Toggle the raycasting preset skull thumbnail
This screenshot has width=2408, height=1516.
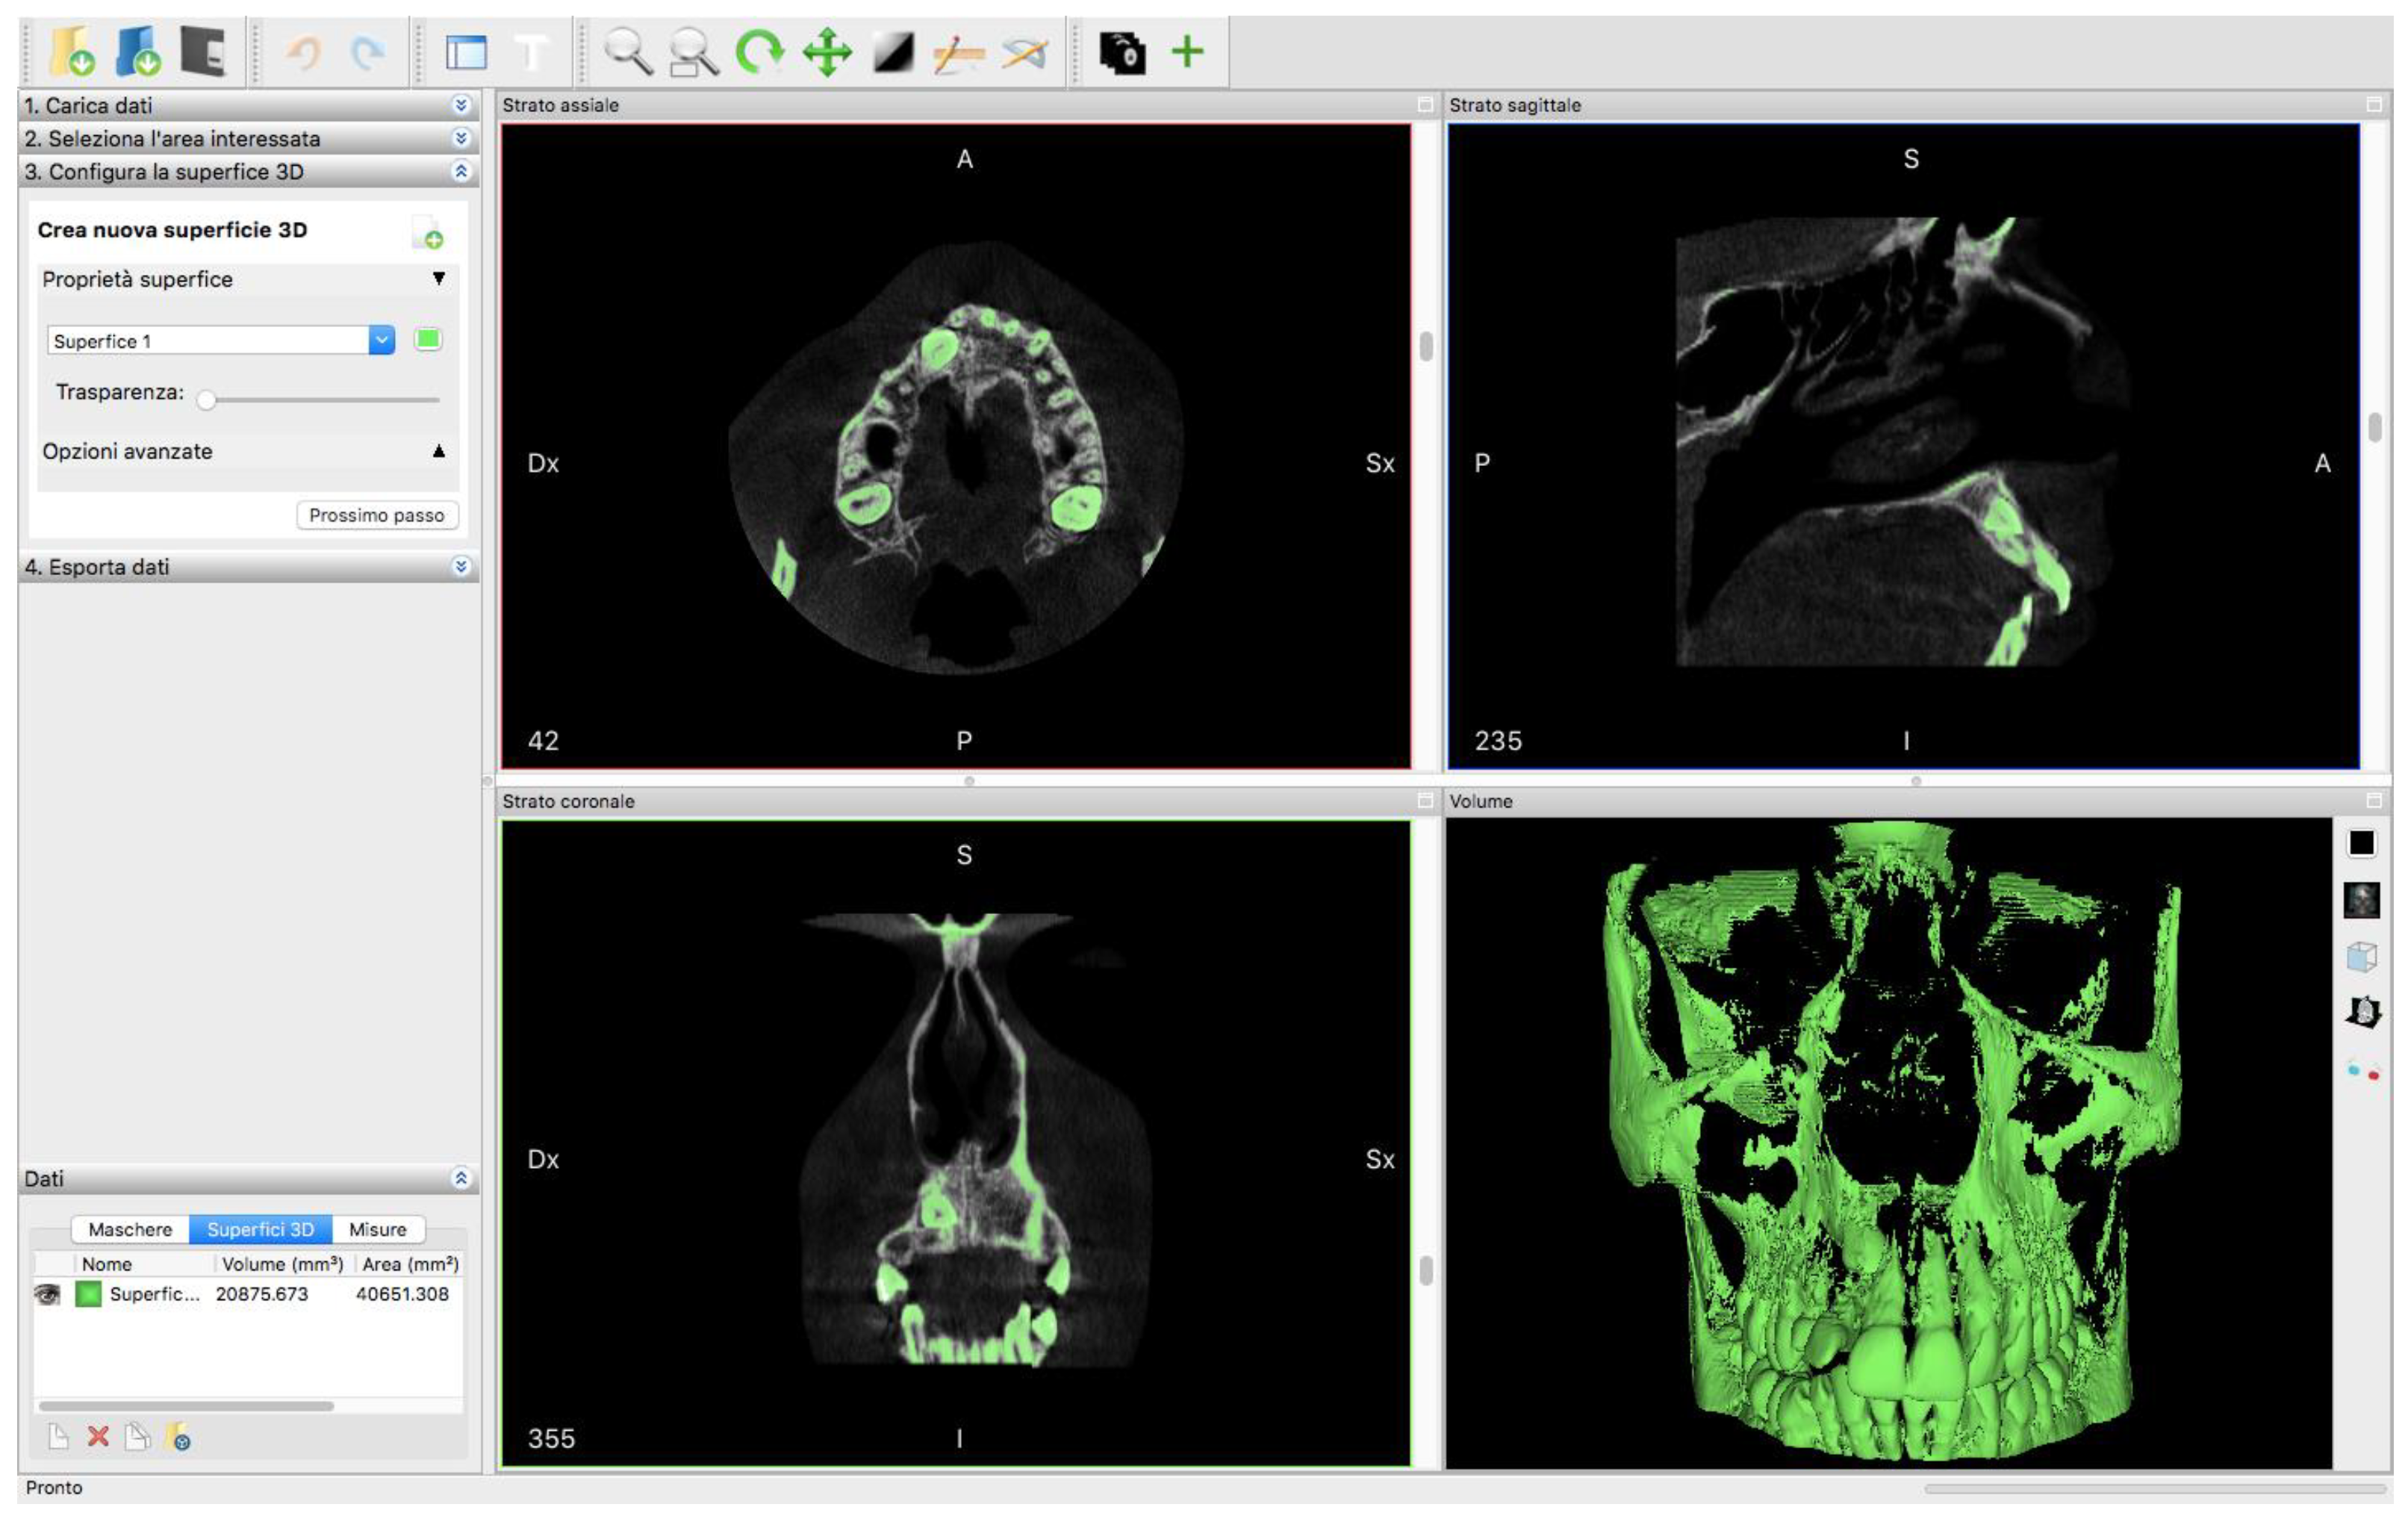pos(2362,900)
